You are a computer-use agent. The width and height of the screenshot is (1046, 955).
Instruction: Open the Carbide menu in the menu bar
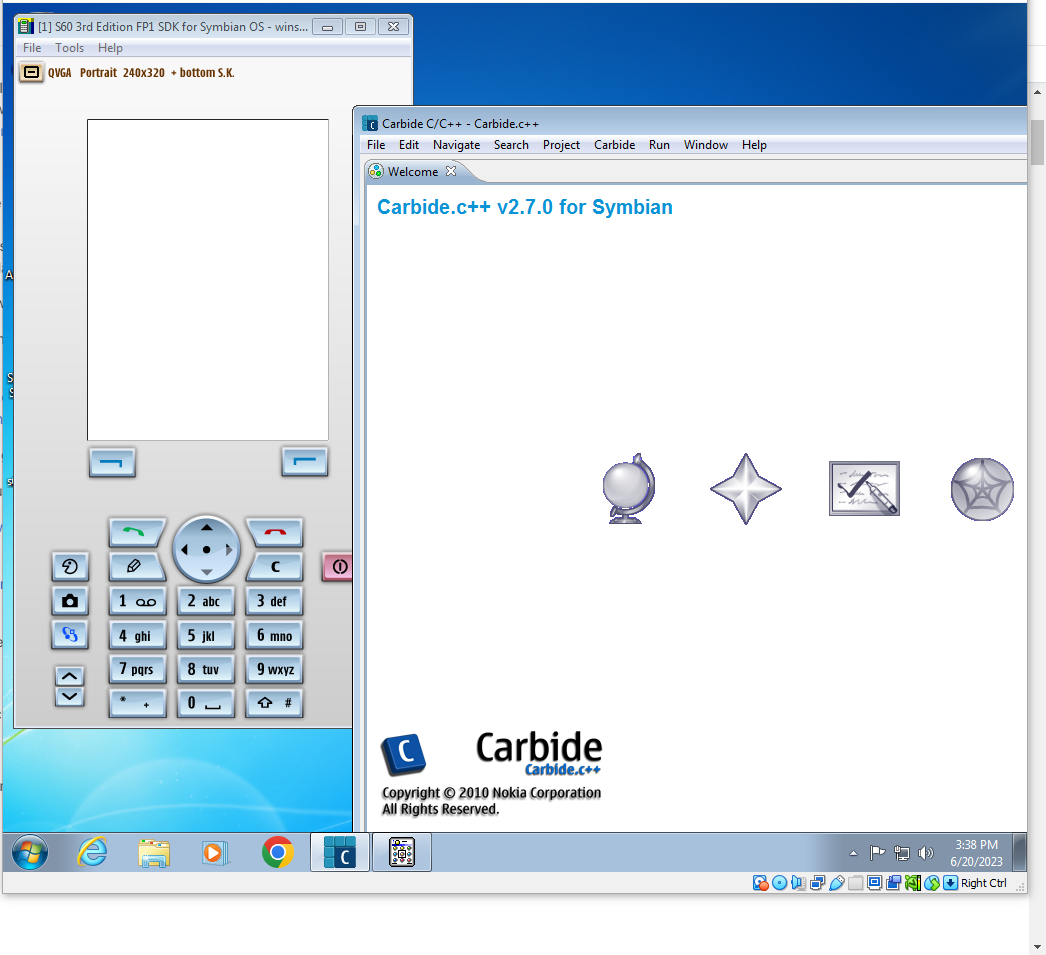[x=614, y=145]
